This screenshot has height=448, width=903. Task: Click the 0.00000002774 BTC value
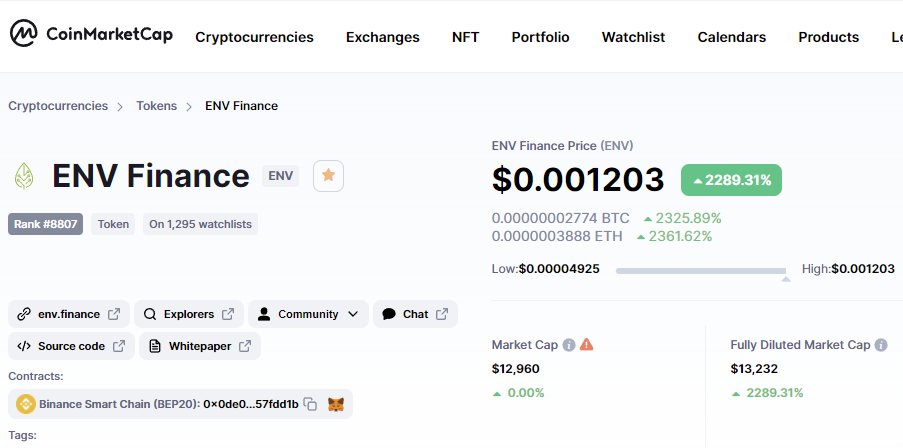(x=560, y=218)
